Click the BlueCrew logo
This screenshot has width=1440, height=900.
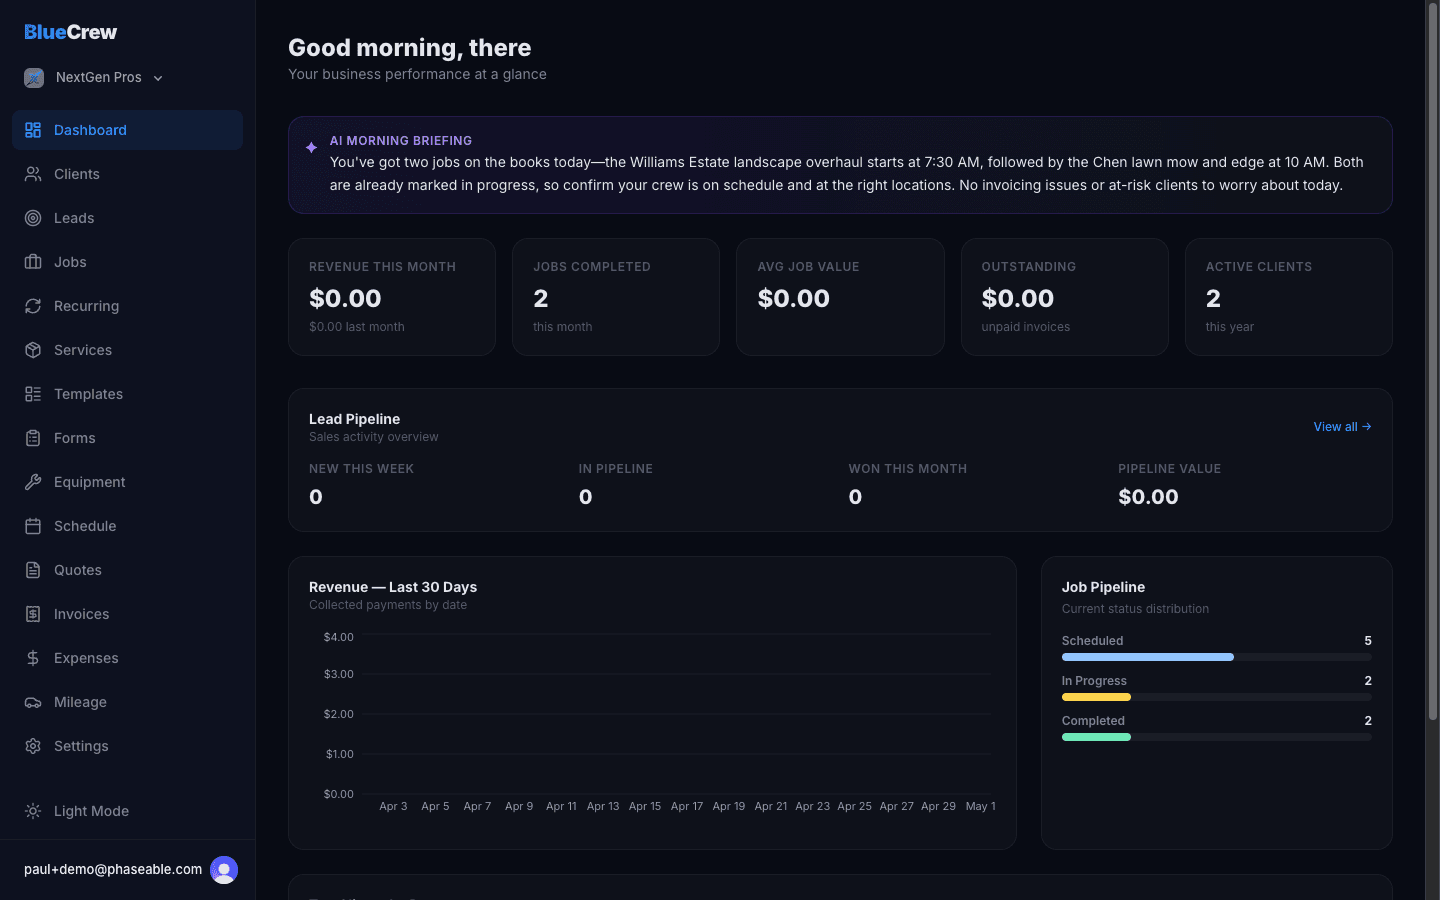click(70, 32)
